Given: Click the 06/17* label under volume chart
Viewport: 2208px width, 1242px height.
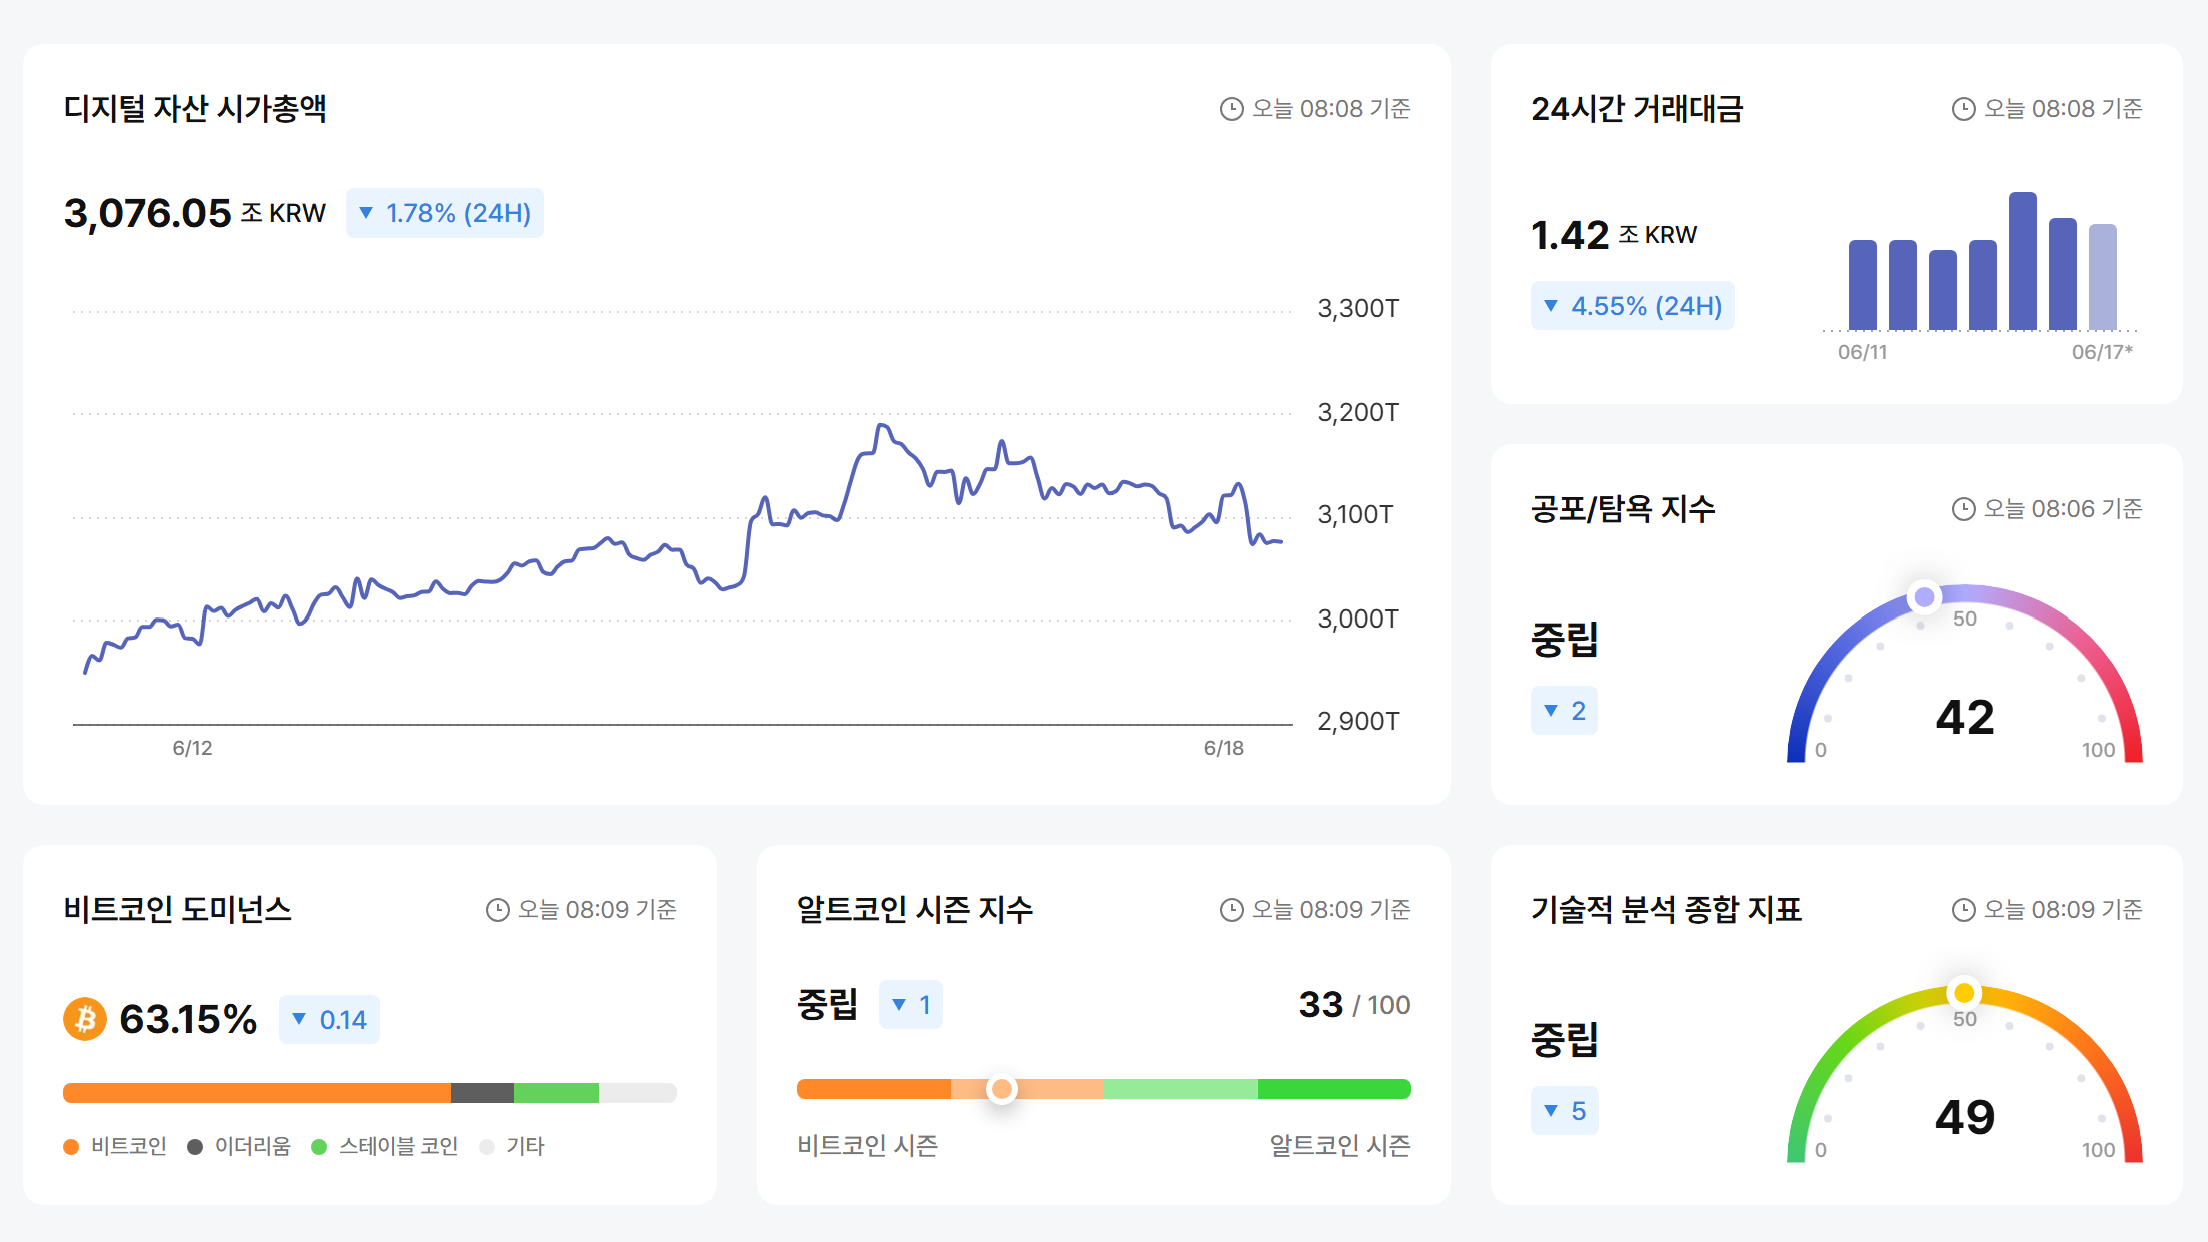Looking at the screenshot, I should pyautogui.click(x=2102, y=352).
